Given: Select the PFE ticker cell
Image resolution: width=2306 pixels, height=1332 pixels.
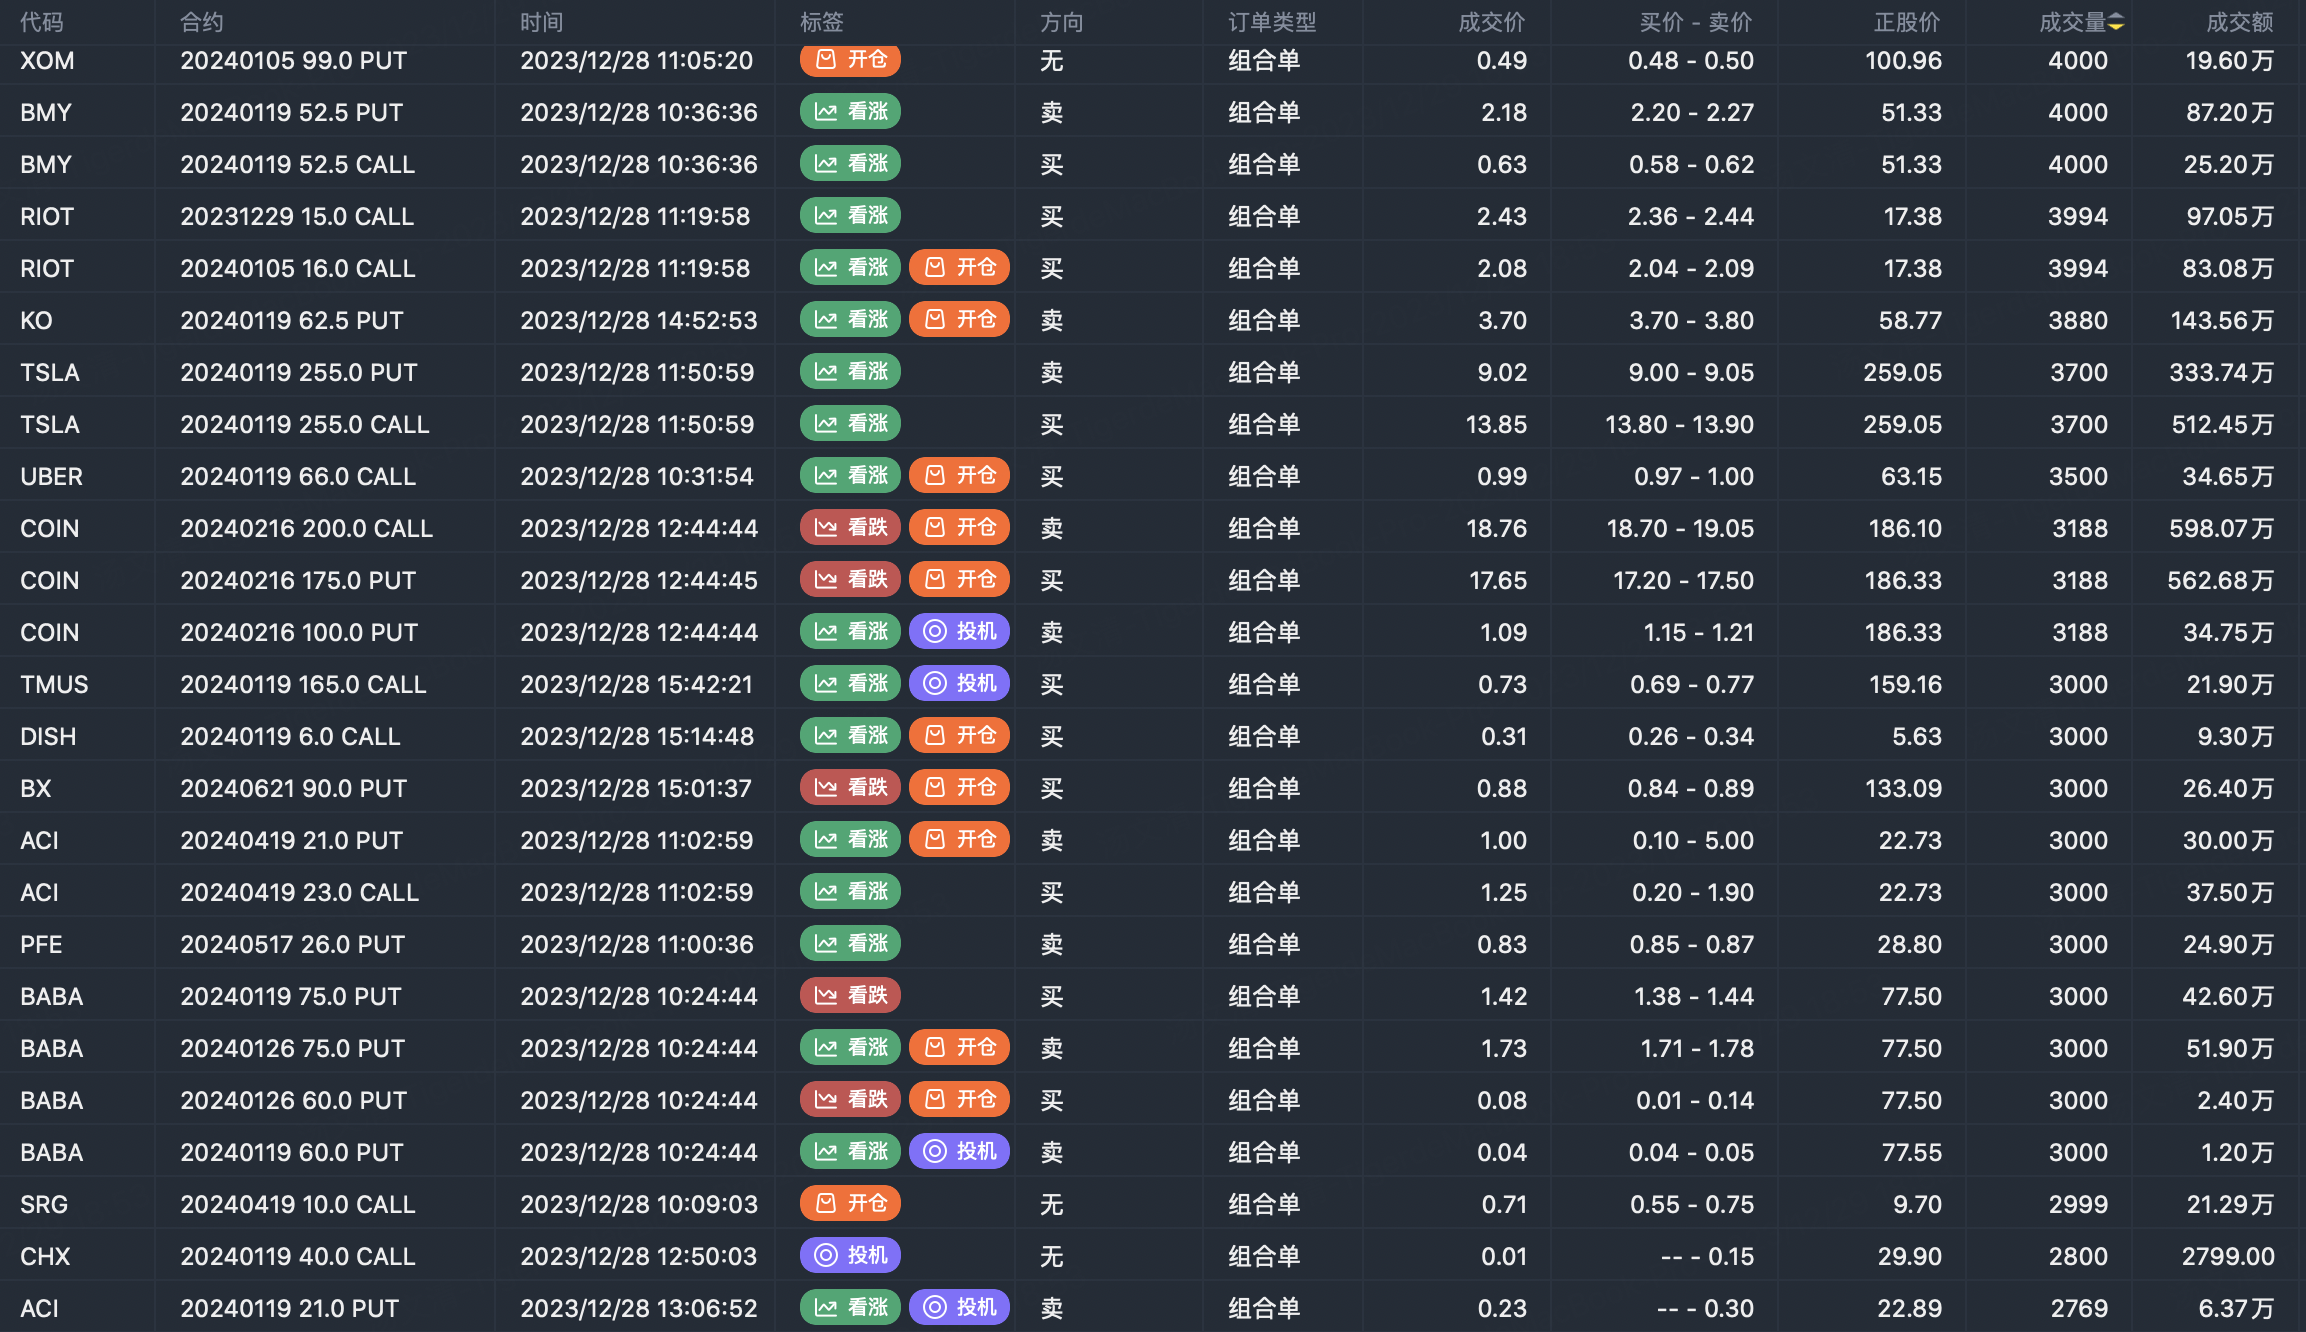Looking at the screenshot, I should (41, 944).
